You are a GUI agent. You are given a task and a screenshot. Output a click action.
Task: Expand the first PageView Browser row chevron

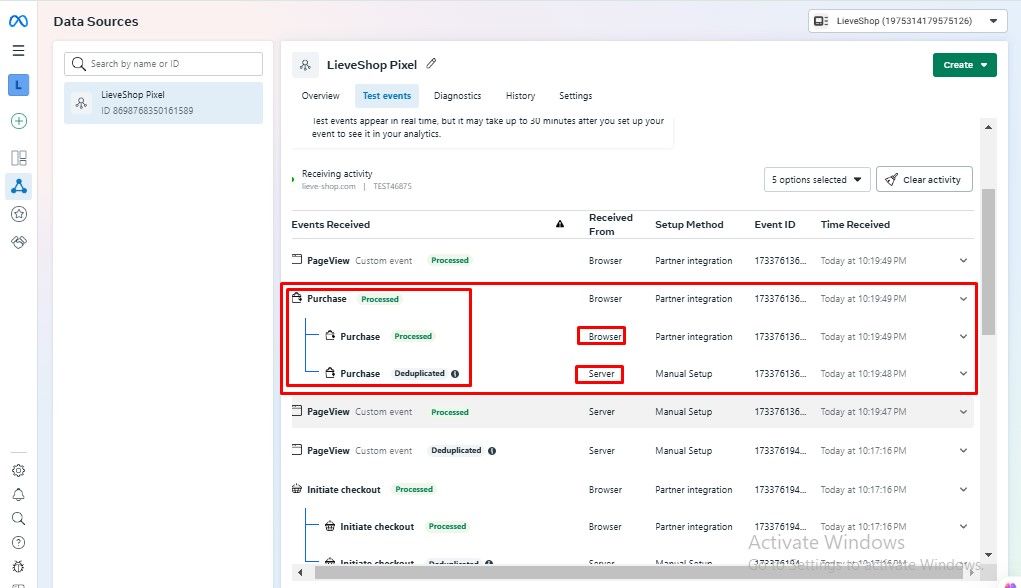(964, 260)
